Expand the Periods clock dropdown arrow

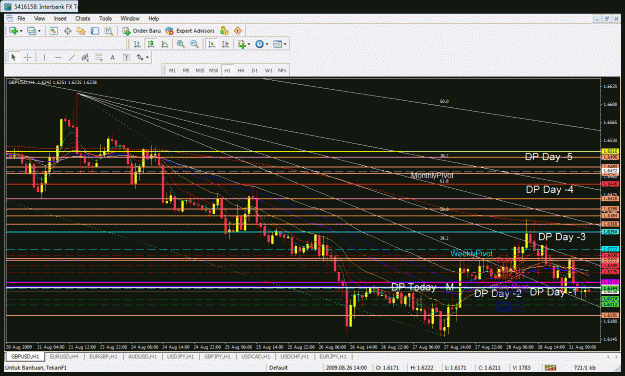tap(267, 44)
